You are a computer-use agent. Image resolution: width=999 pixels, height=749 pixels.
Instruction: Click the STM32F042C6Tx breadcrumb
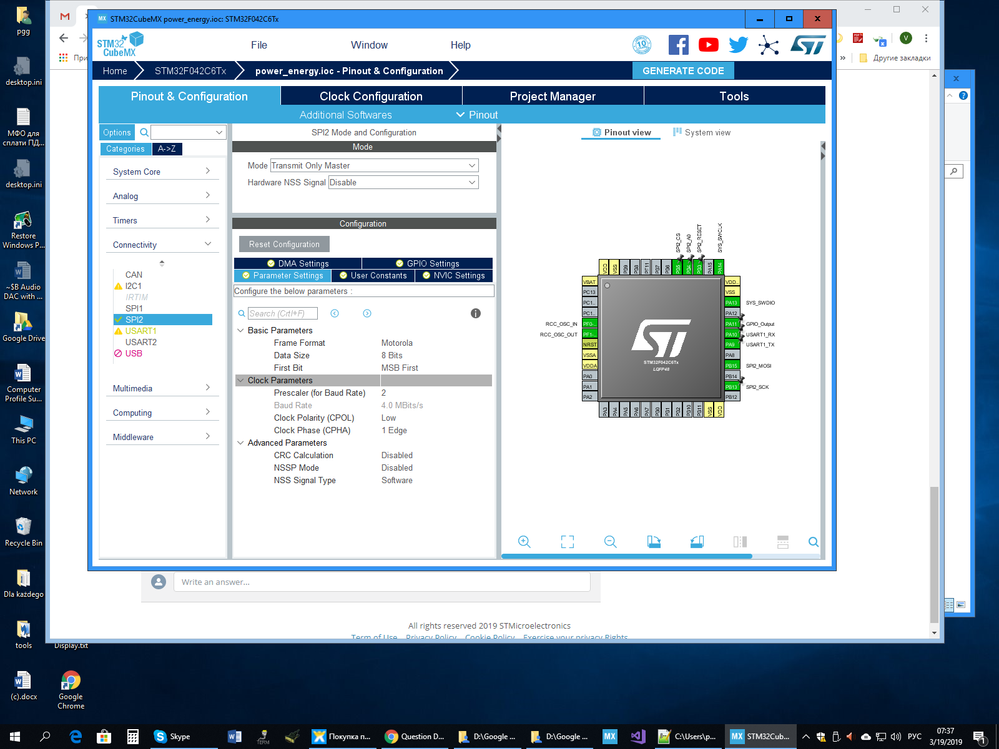190,71
